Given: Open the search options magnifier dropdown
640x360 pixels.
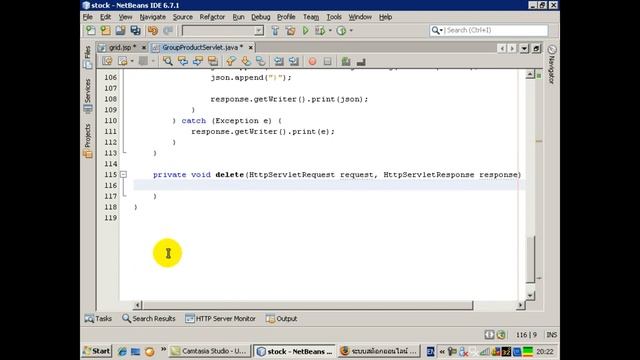Looking at the screenshot, I should pyautogui.click(x=437, y=30).
